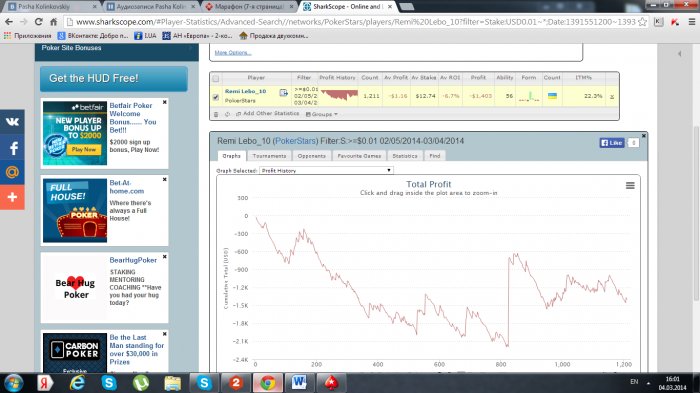Open the Graph Selected Profit History dropdown
This screenshot has width=700, height=393.
click(326, 171)
